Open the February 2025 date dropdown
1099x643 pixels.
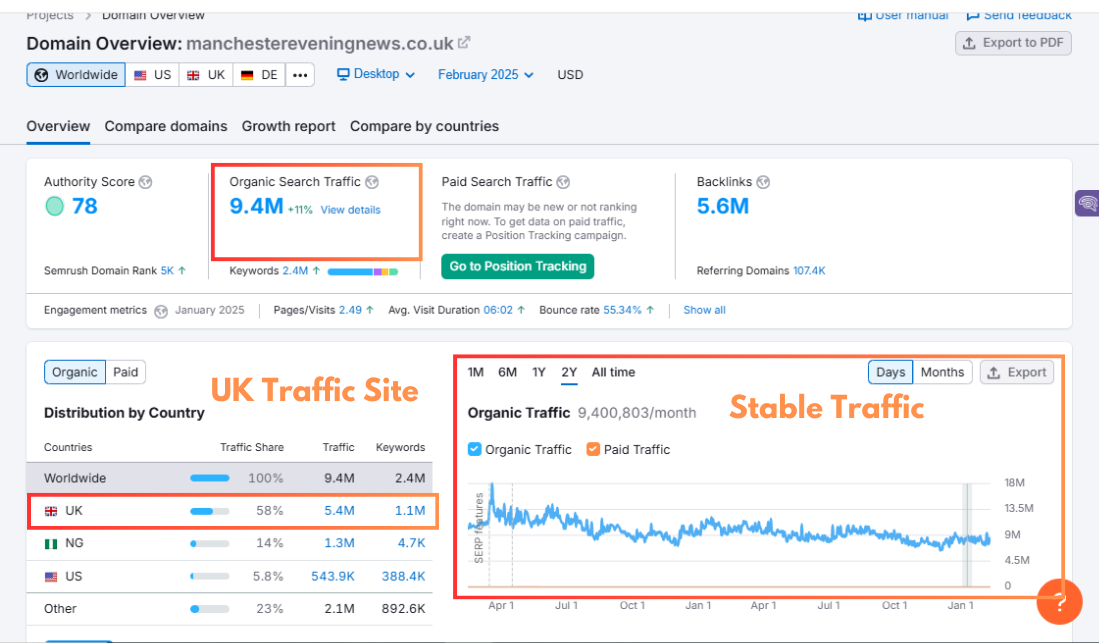[x=486, y=75]
